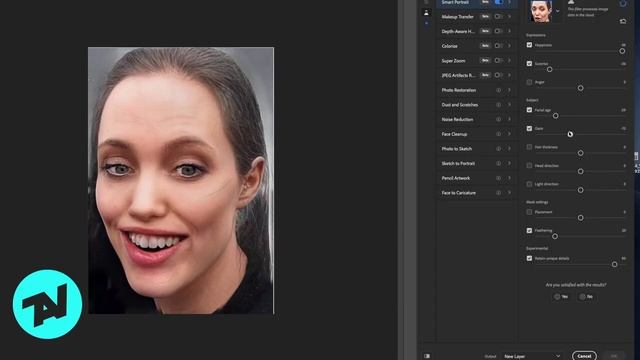Click the No satisfaction button
Viewport: 640px width, 360px height.
586,297
